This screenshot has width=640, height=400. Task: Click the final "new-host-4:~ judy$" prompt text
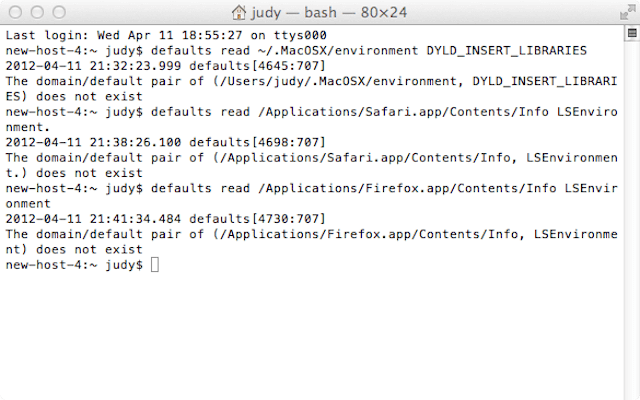[x=74, y=265]
